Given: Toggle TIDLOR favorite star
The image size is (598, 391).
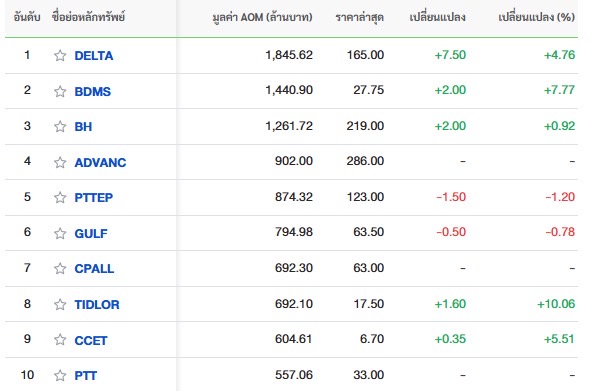Looking at the screenshot, I should [60, 304].
